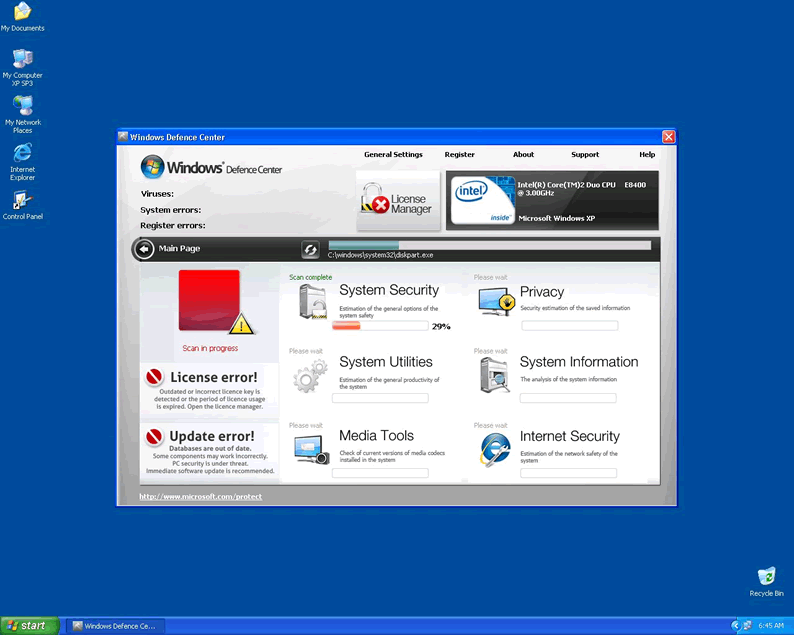Open Recycle Bin on the desktop
The image size is (794, 635).
click(766, 581)
